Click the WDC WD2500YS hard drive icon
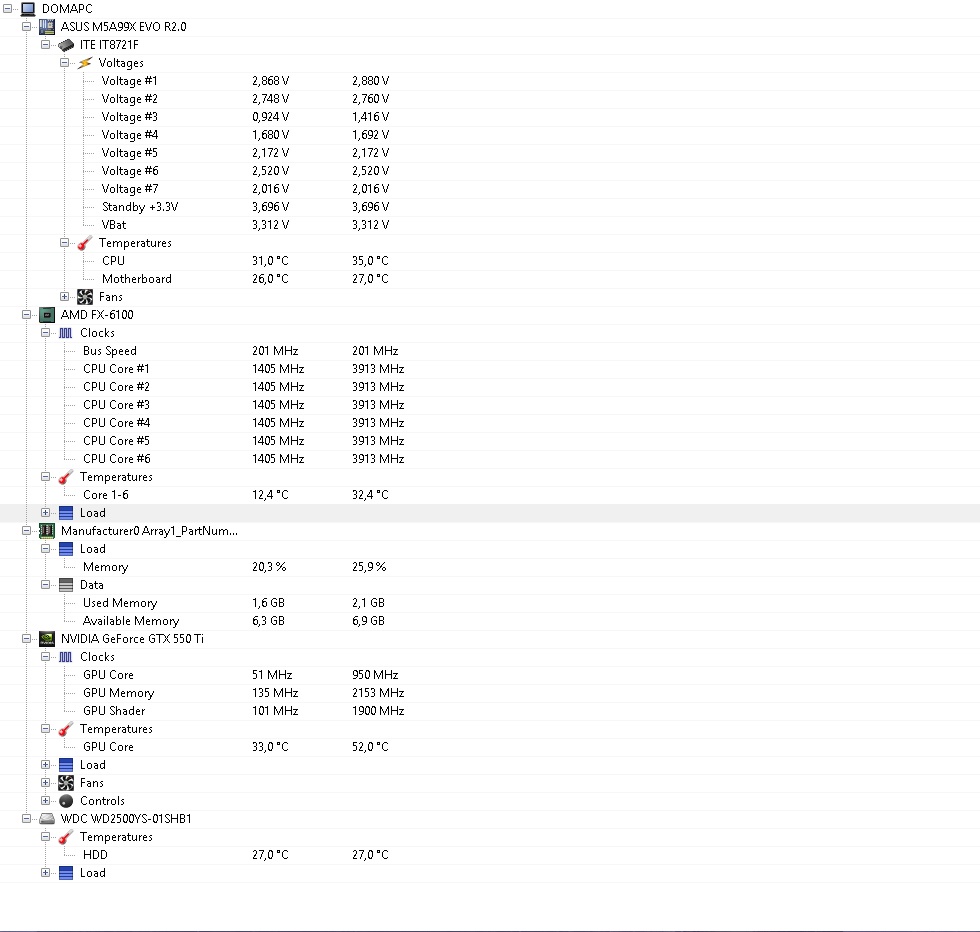The height and width of the screenshot is (932, 980). [47, 819]
